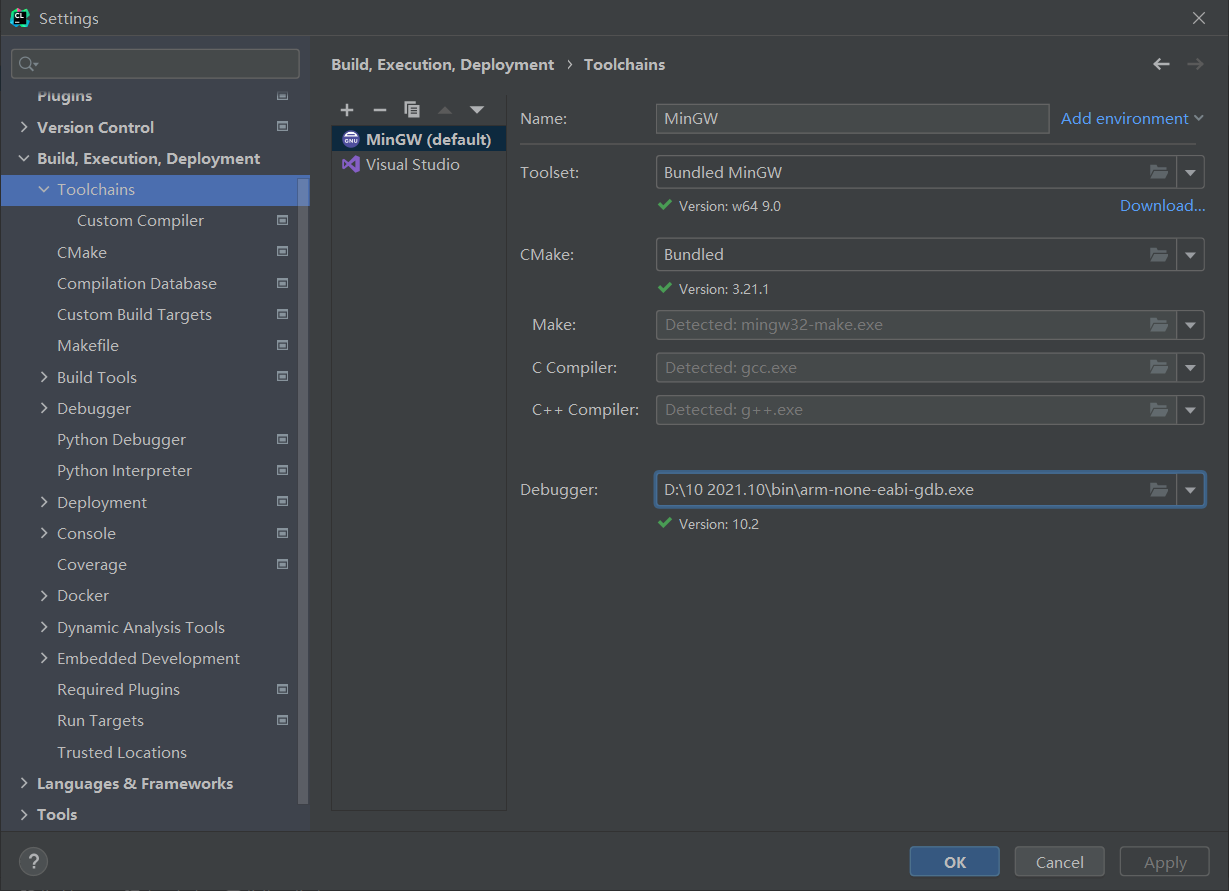
Task: Click the Download... link
Action: pos(1162,205)
